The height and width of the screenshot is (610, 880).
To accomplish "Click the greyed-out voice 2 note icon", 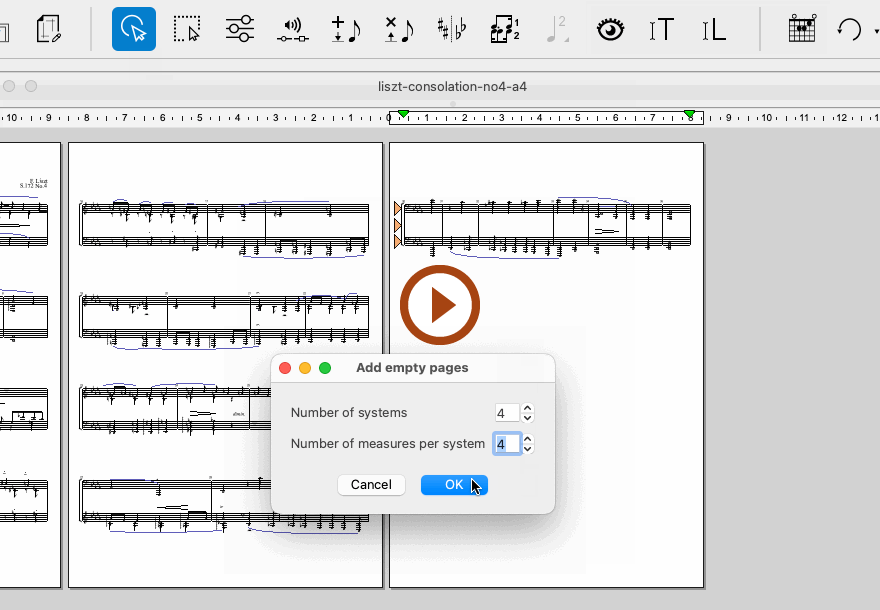I will tap(557, 29).
